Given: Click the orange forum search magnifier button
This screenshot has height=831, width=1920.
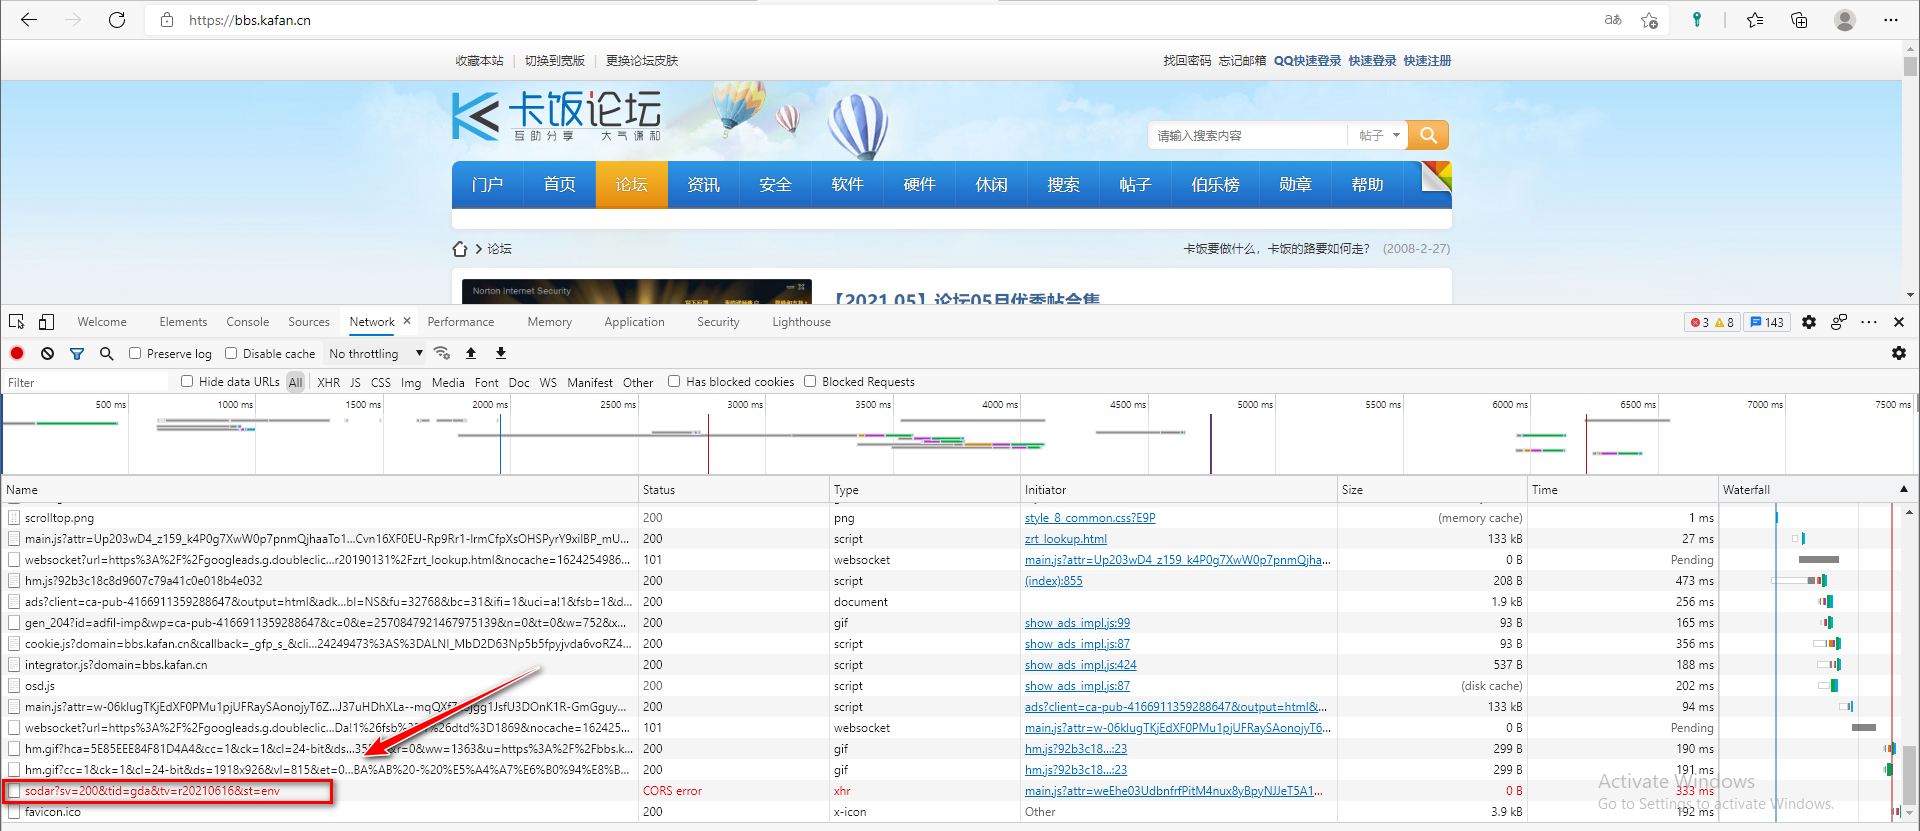Looking at the screenshot, I should (x=1428, y=135).
